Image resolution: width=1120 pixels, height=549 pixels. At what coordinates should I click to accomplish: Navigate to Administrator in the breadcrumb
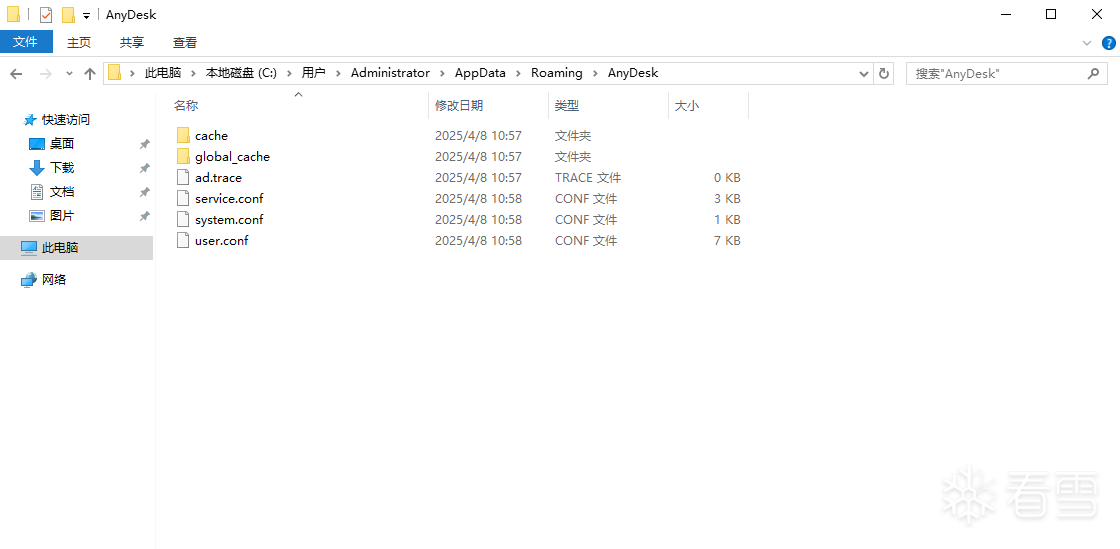point(390,73)
